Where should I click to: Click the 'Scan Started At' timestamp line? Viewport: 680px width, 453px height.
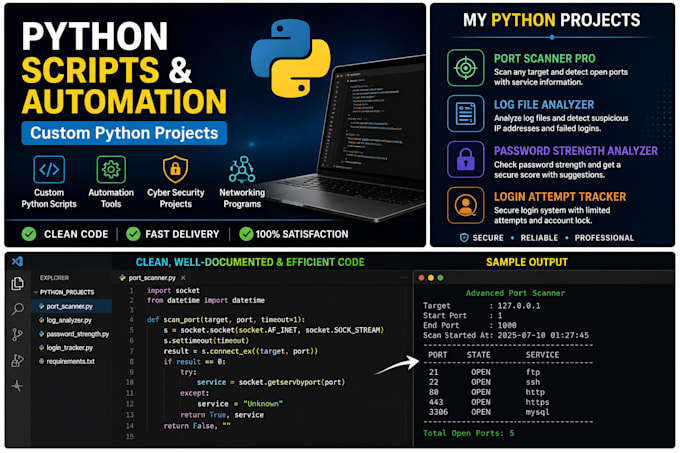tap(506, 336)
